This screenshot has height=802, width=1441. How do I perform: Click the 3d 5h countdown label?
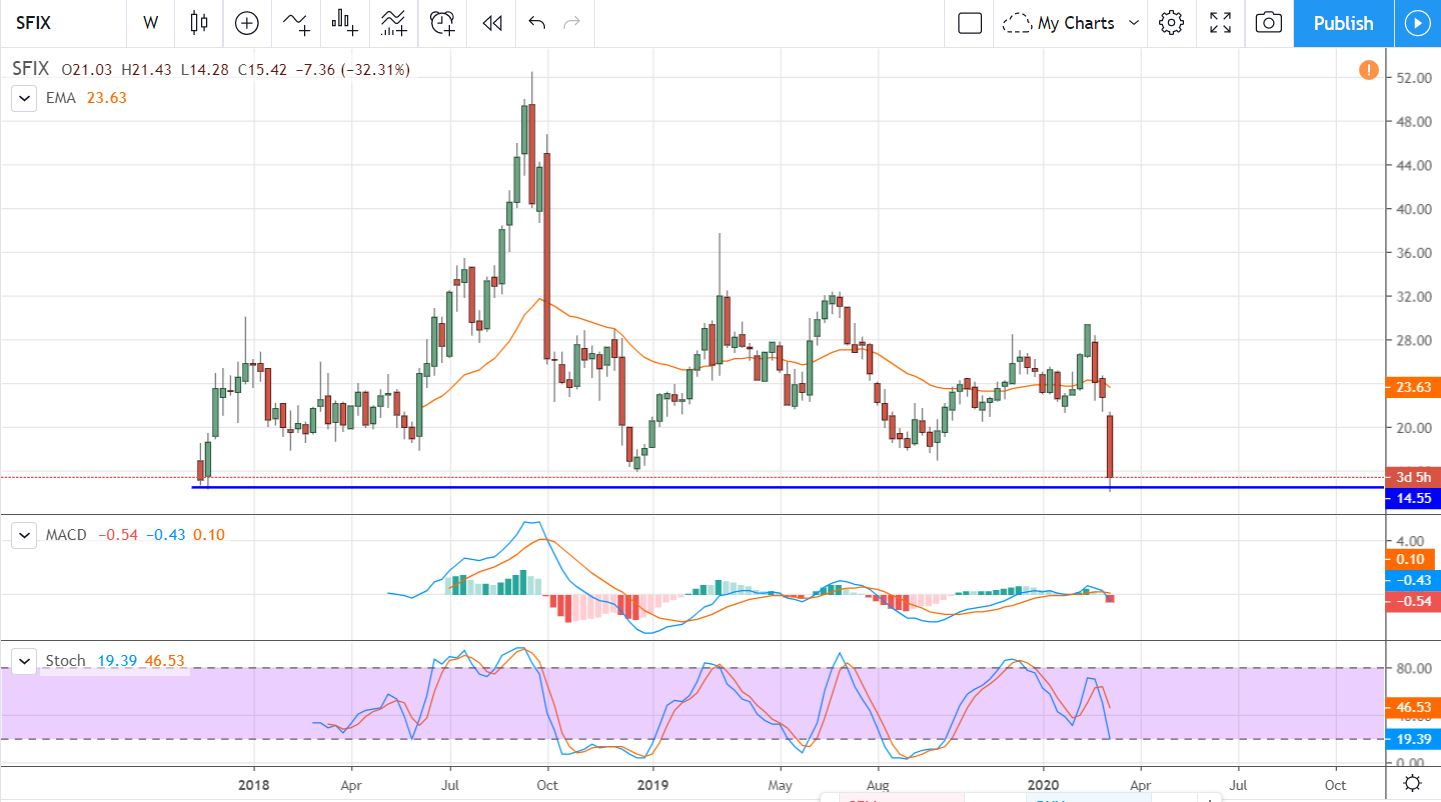1412,477
